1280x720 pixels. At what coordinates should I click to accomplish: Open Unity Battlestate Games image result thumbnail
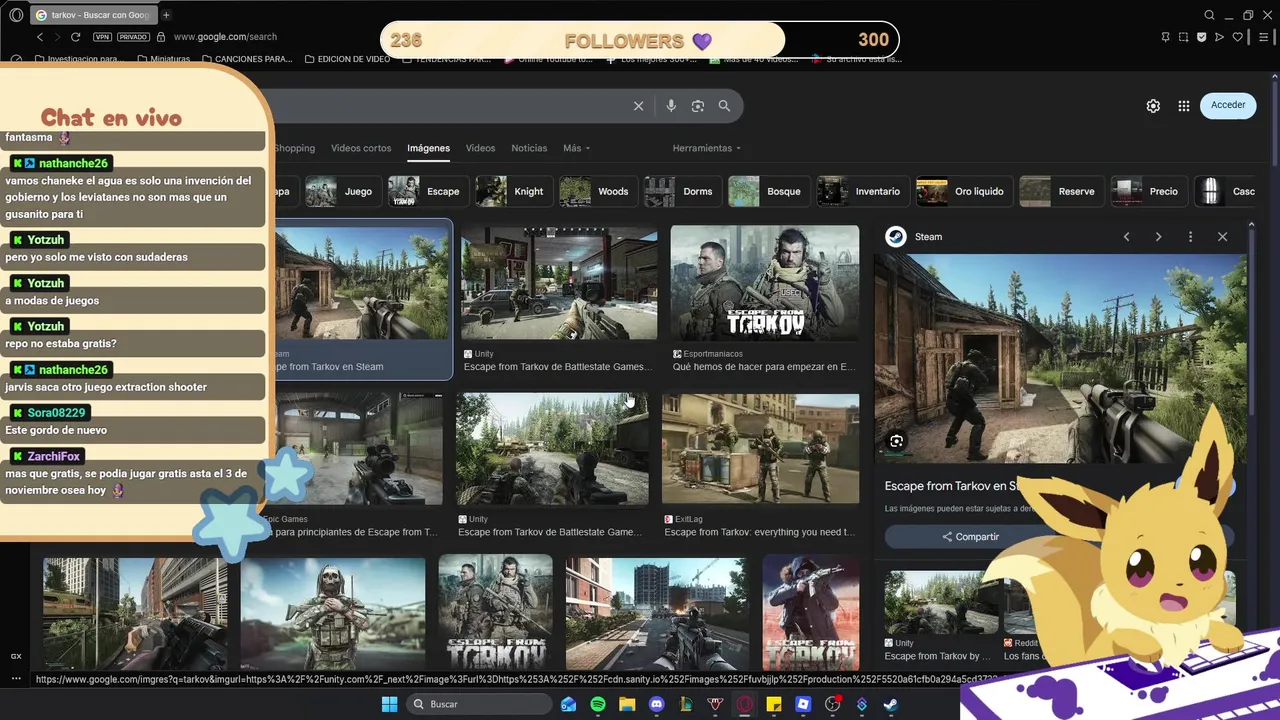[559, 284]
